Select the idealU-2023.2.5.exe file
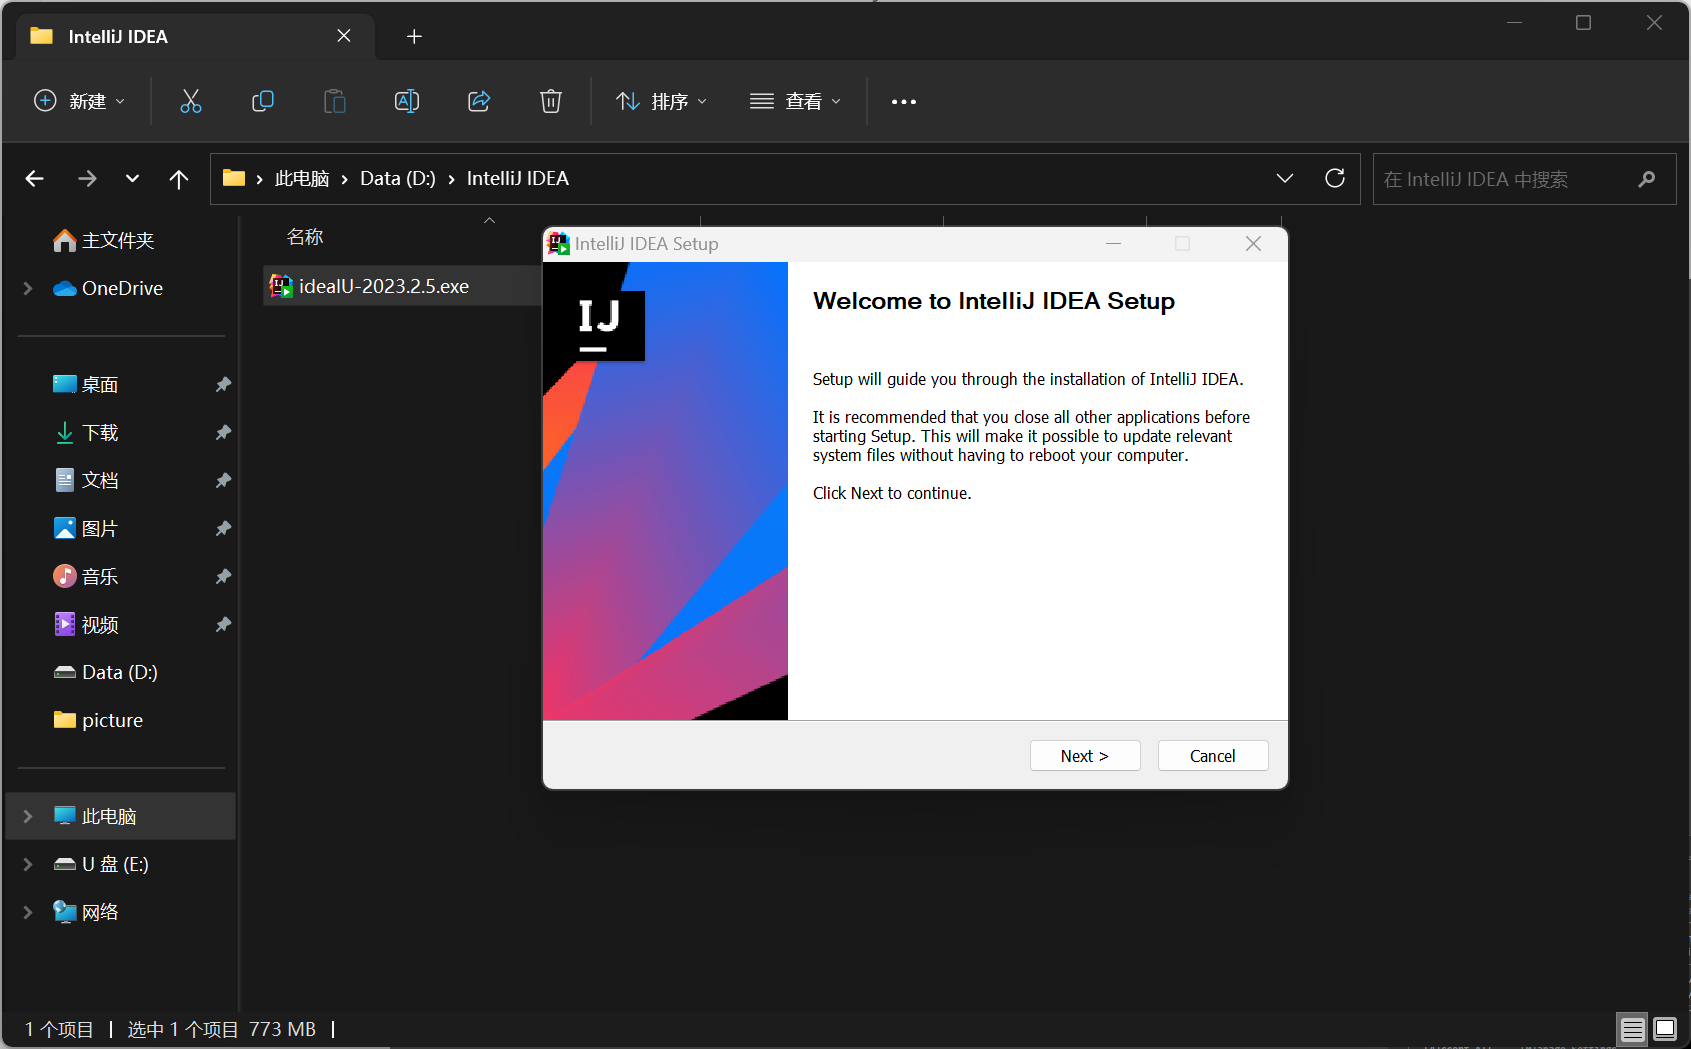Viewport: 1691px width, 1049px height. tap(402, 286)
